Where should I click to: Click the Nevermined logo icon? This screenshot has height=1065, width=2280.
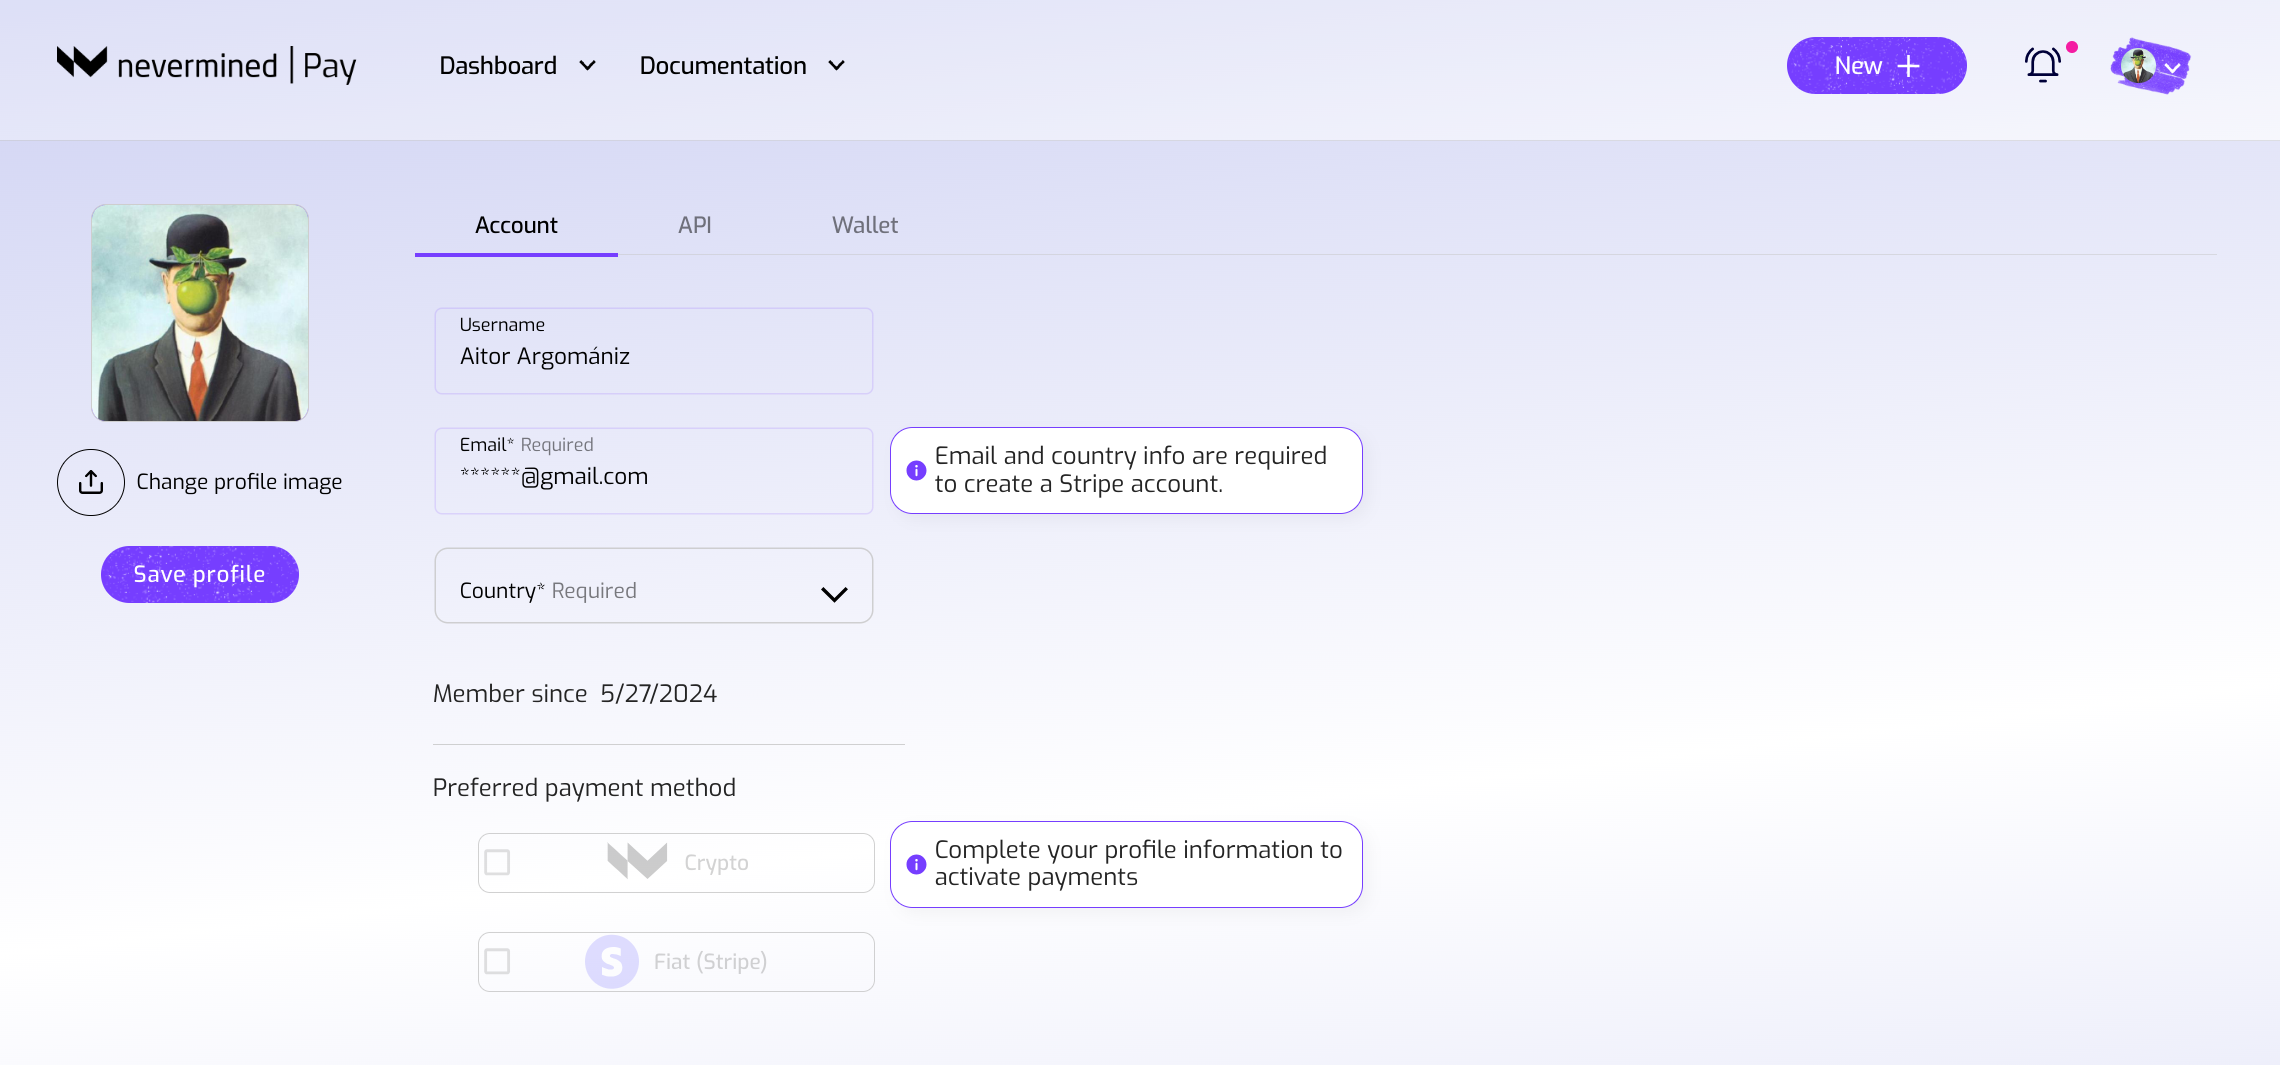(82, 63)
